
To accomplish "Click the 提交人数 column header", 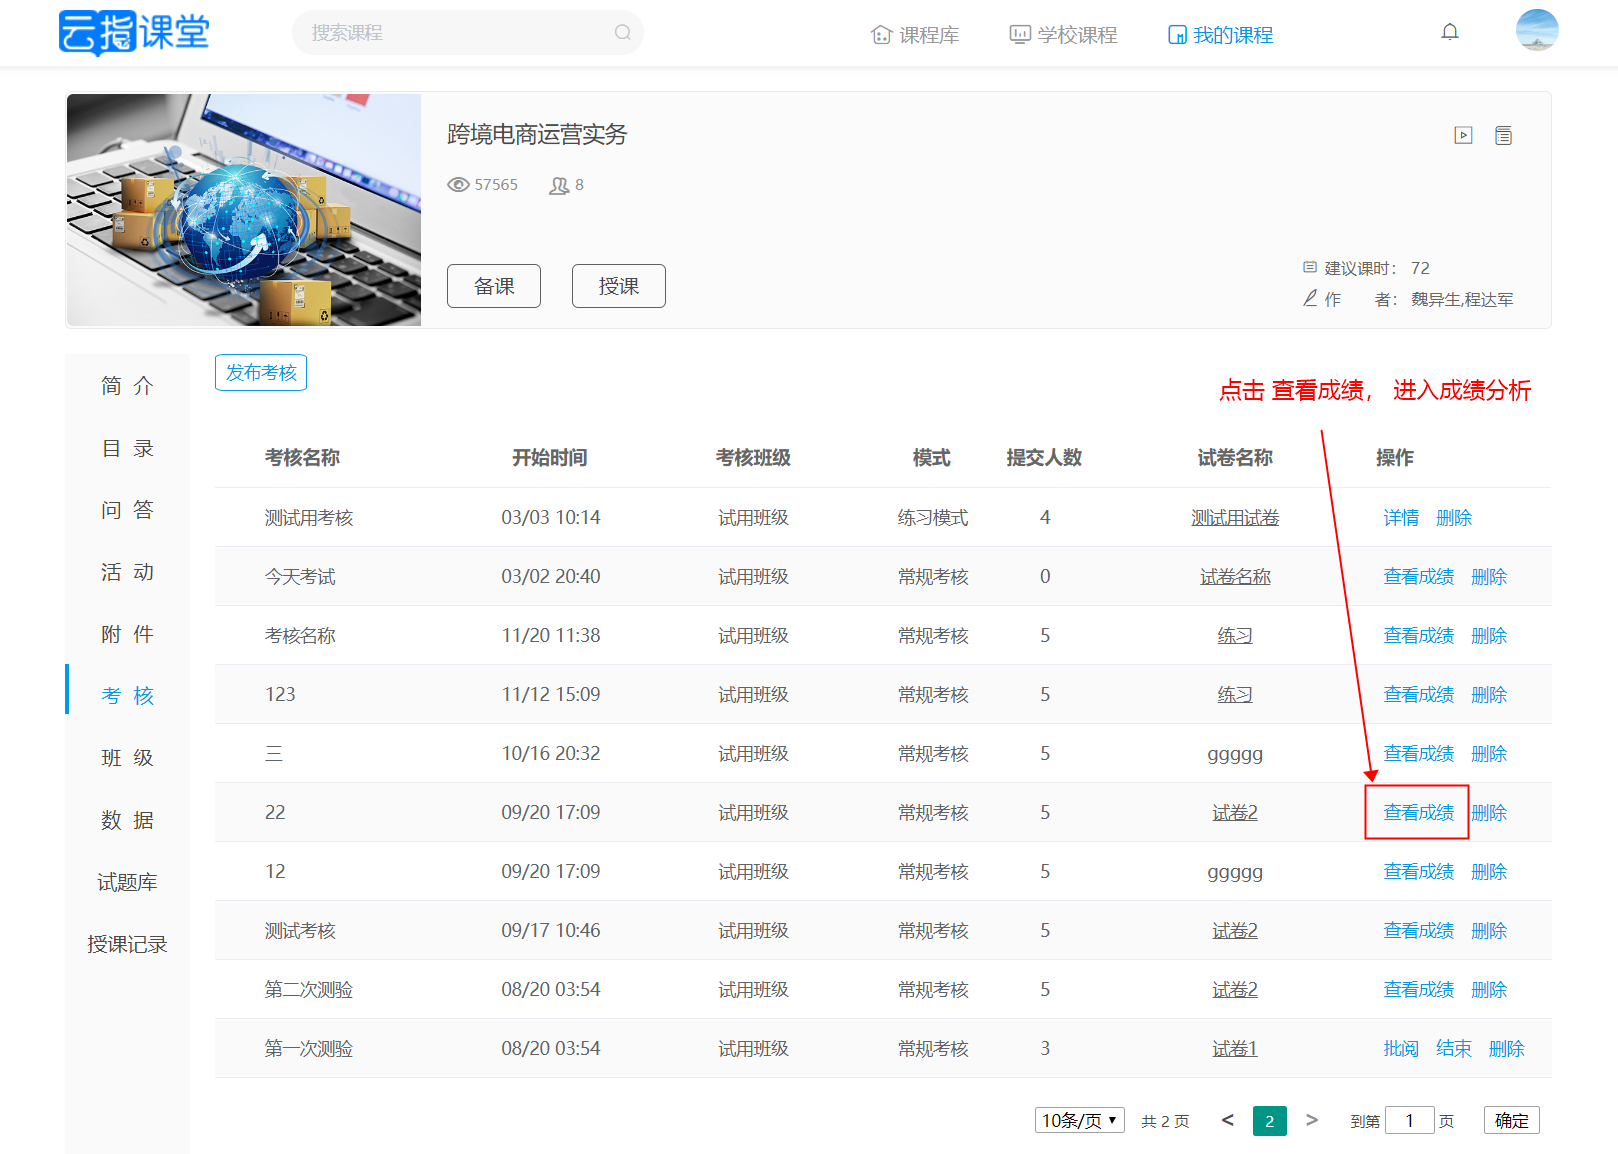I will (1044, 458).
